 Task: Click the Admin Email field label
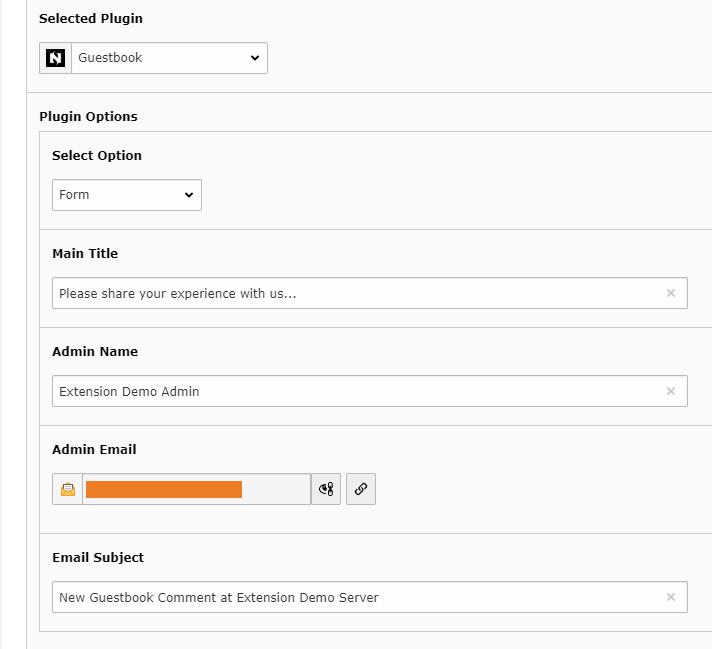[94, 449]
